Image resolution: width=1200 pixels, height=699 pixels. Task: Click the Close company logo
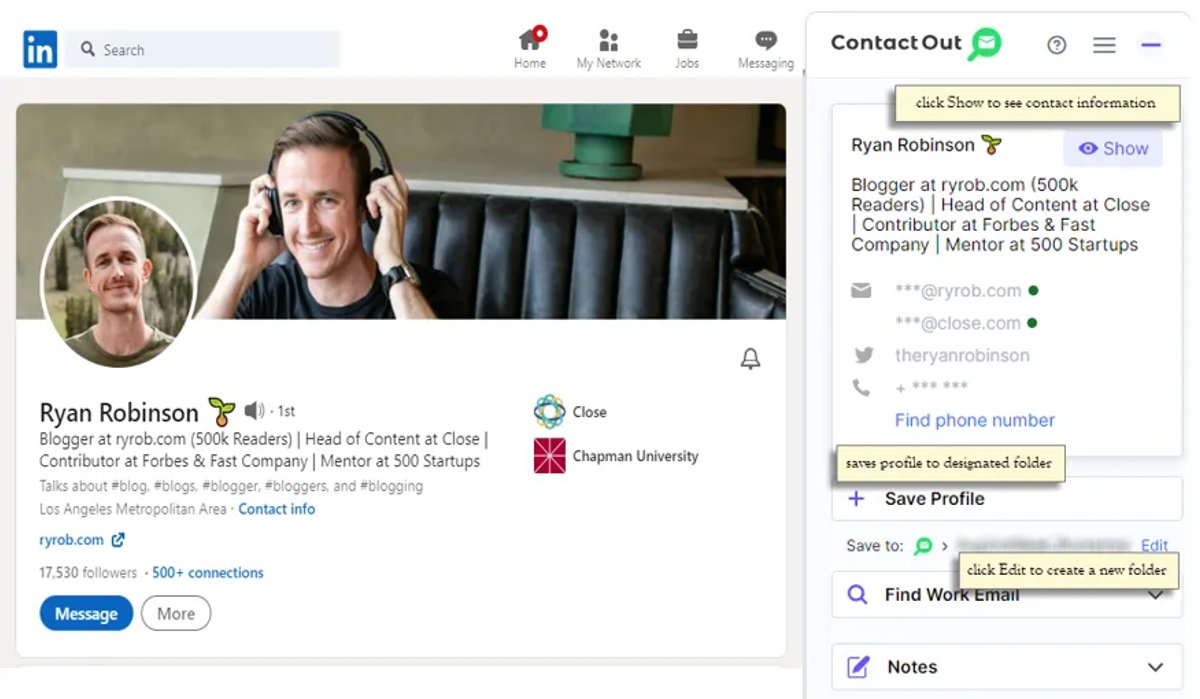pyautogui.click(x=549, y=411)
